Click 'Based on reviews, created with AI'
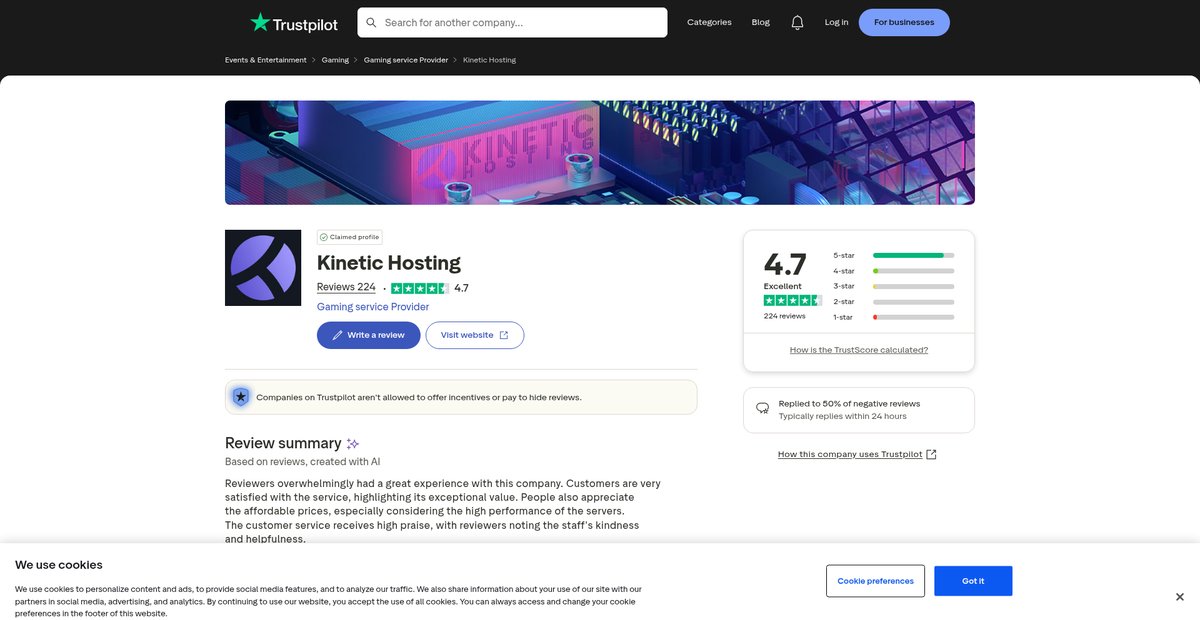The image size is (1200, 620). coord(303,462)
